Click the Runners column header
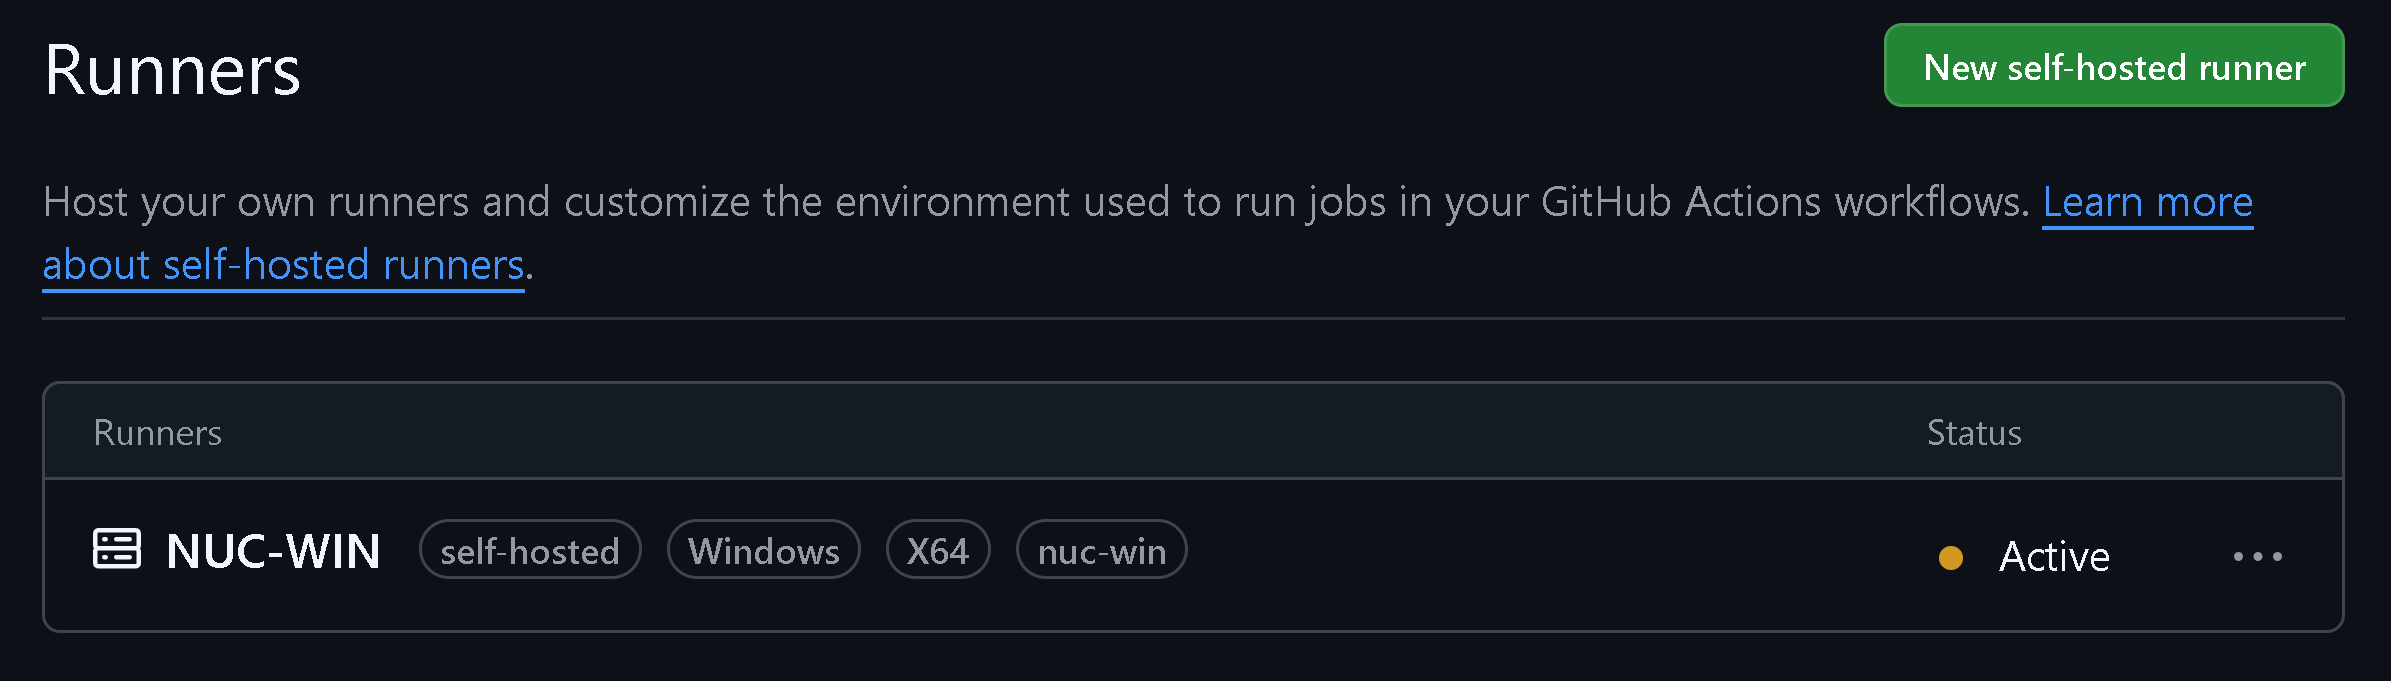 click(x=157, y=433)
